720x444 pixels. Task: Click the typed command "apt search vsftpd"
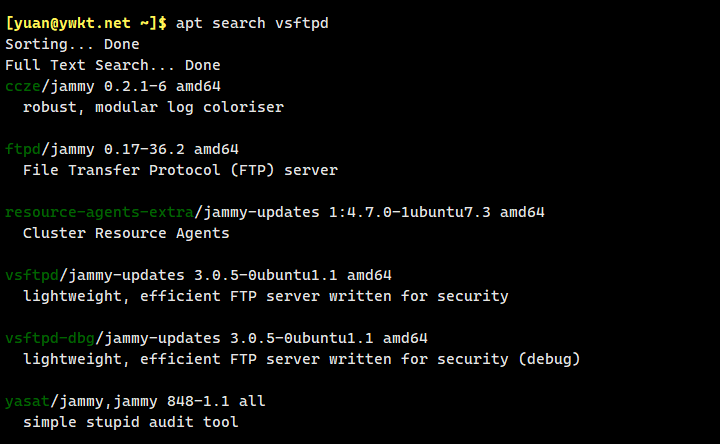251,23
